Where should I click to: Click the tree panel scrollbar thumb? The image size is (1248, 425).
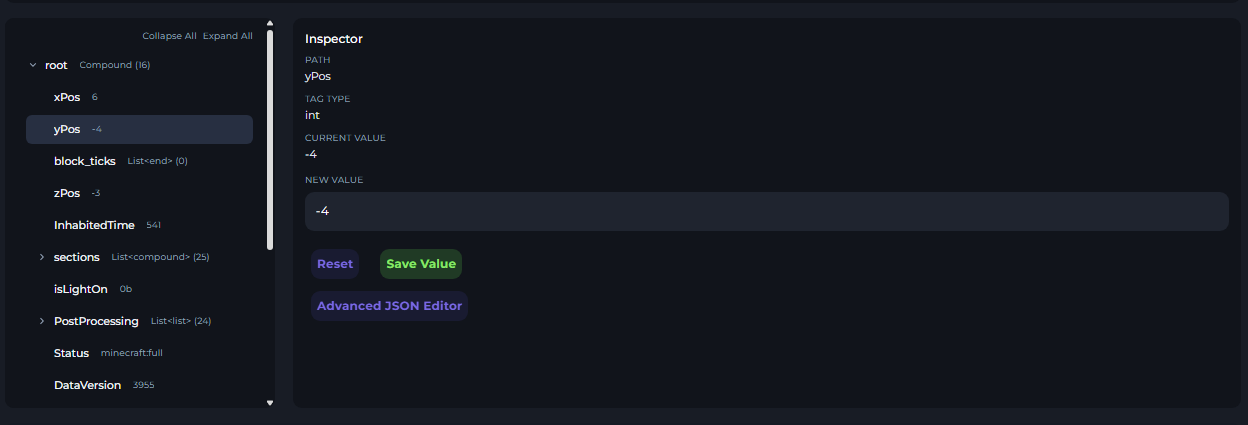pos(270,140)
